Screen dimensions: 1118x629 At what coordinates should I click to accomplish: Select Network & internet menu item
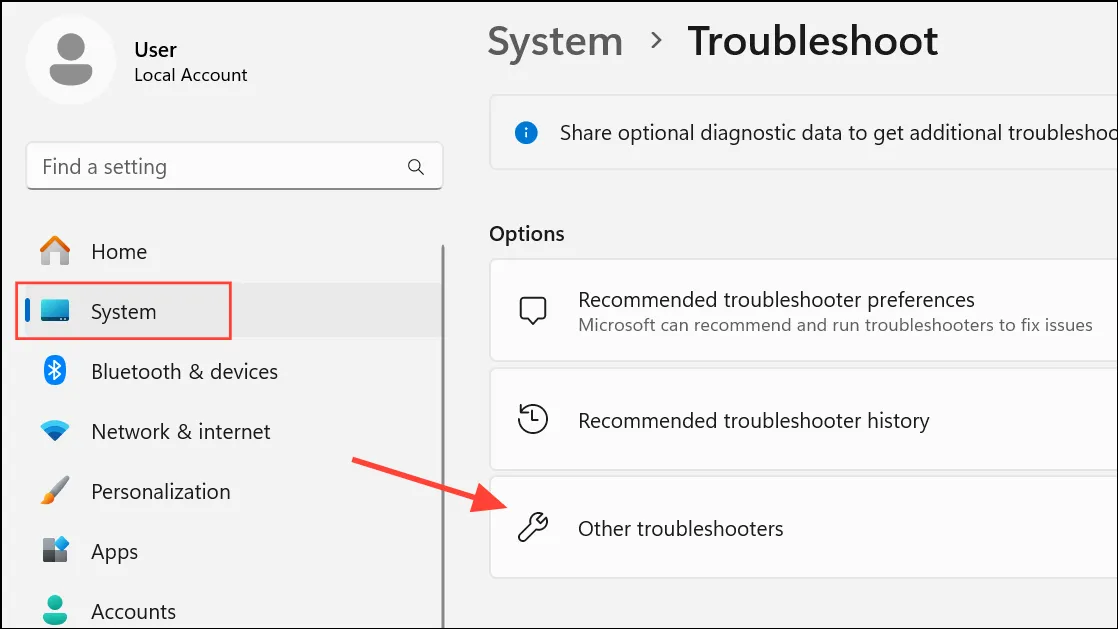(x=228, y=431)
